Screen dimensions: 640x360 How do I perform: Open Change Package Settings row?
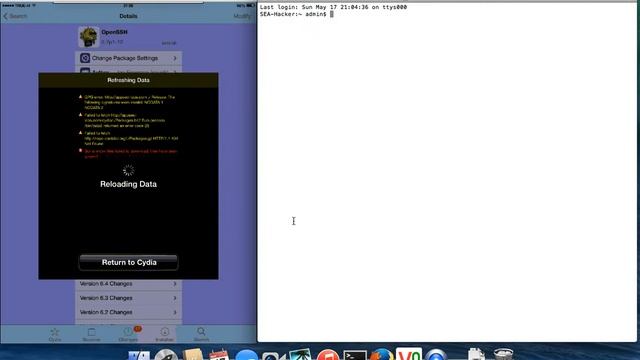129,58
